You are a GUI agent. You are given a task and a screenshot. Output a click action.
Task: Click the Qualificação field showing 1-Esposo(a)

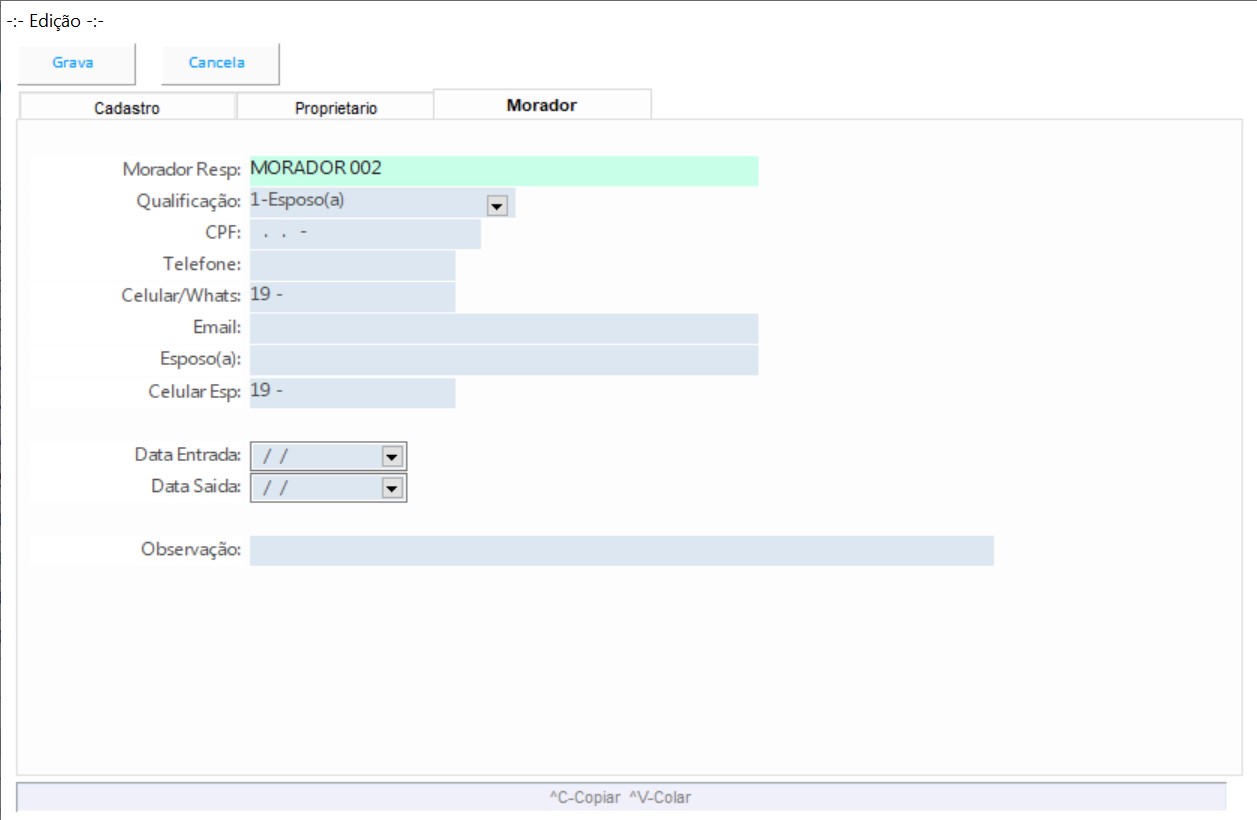[365, 202]
